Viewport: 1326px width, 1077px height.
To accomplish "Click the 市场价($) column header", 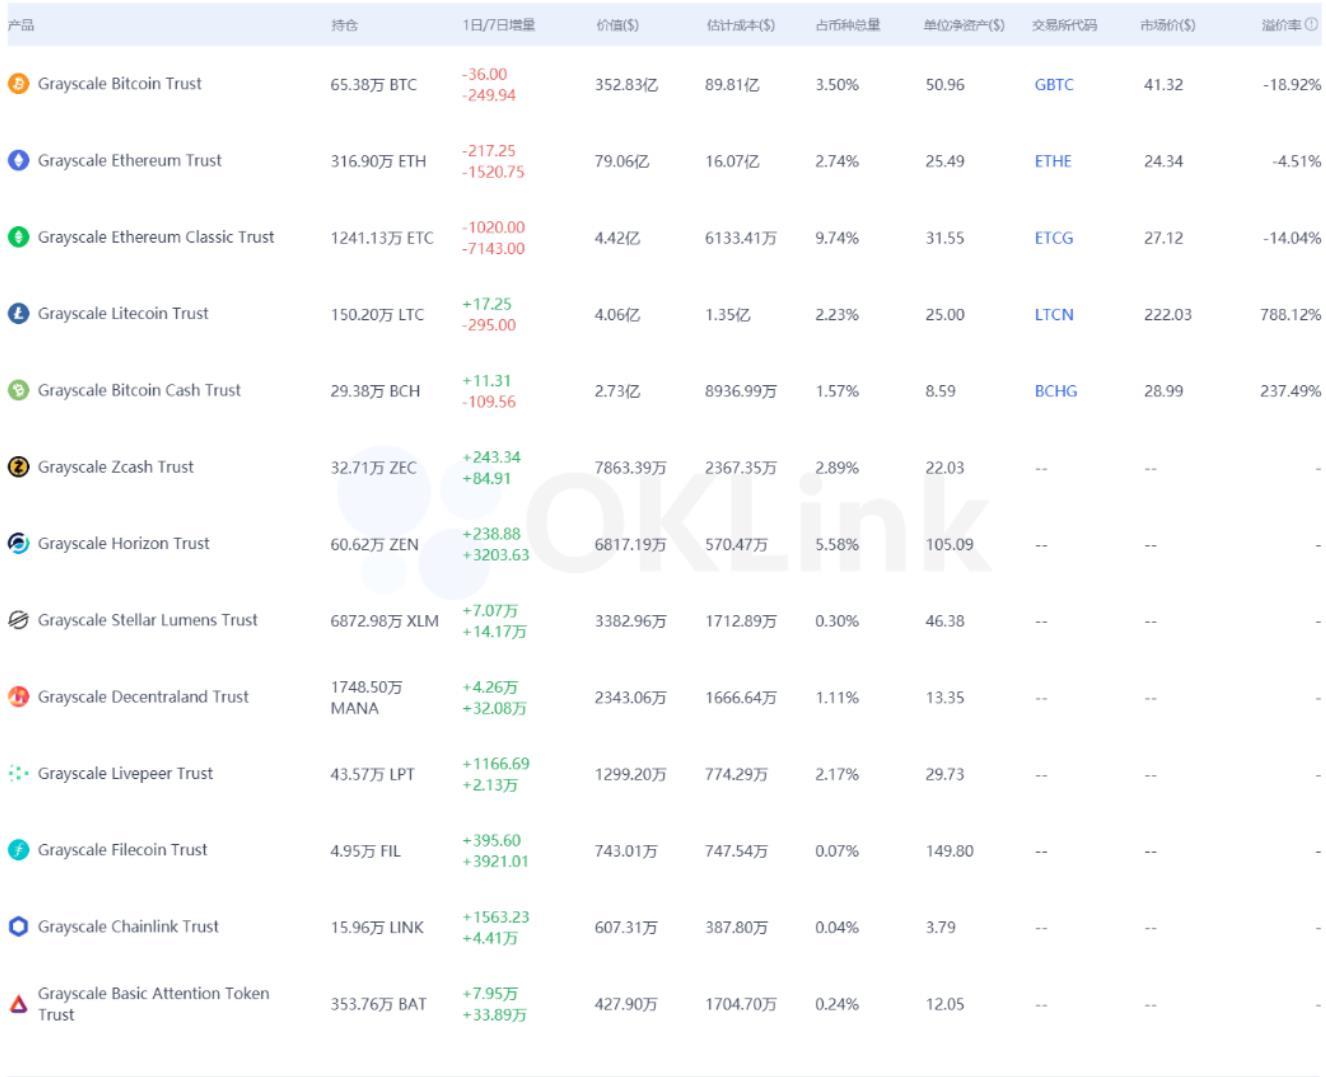I will (x=1167, y=25).
